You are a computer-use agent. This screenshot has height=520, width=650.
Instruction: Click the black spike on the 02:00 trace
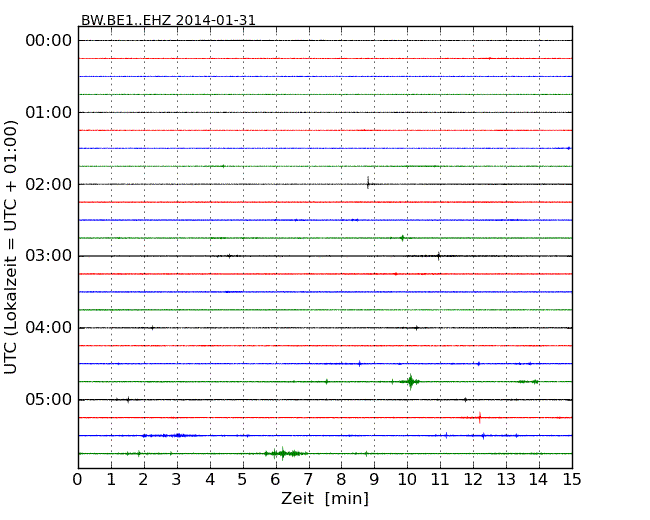368,183
